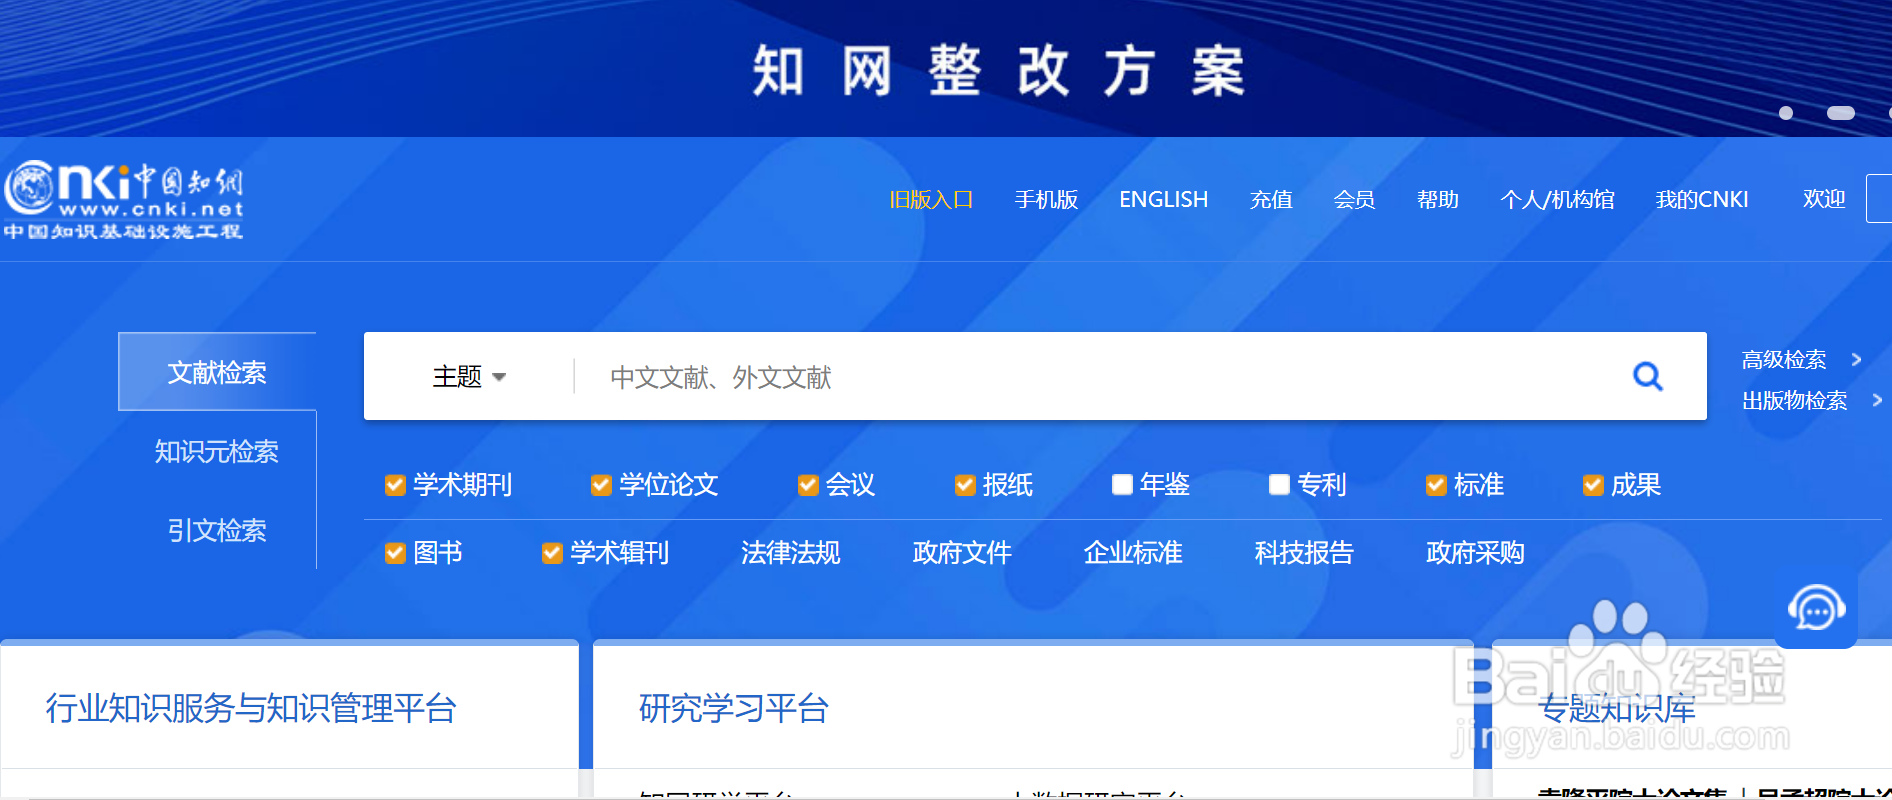
Task: Select the elongated carousel indicator in banner
Action: coord(1841,113)
